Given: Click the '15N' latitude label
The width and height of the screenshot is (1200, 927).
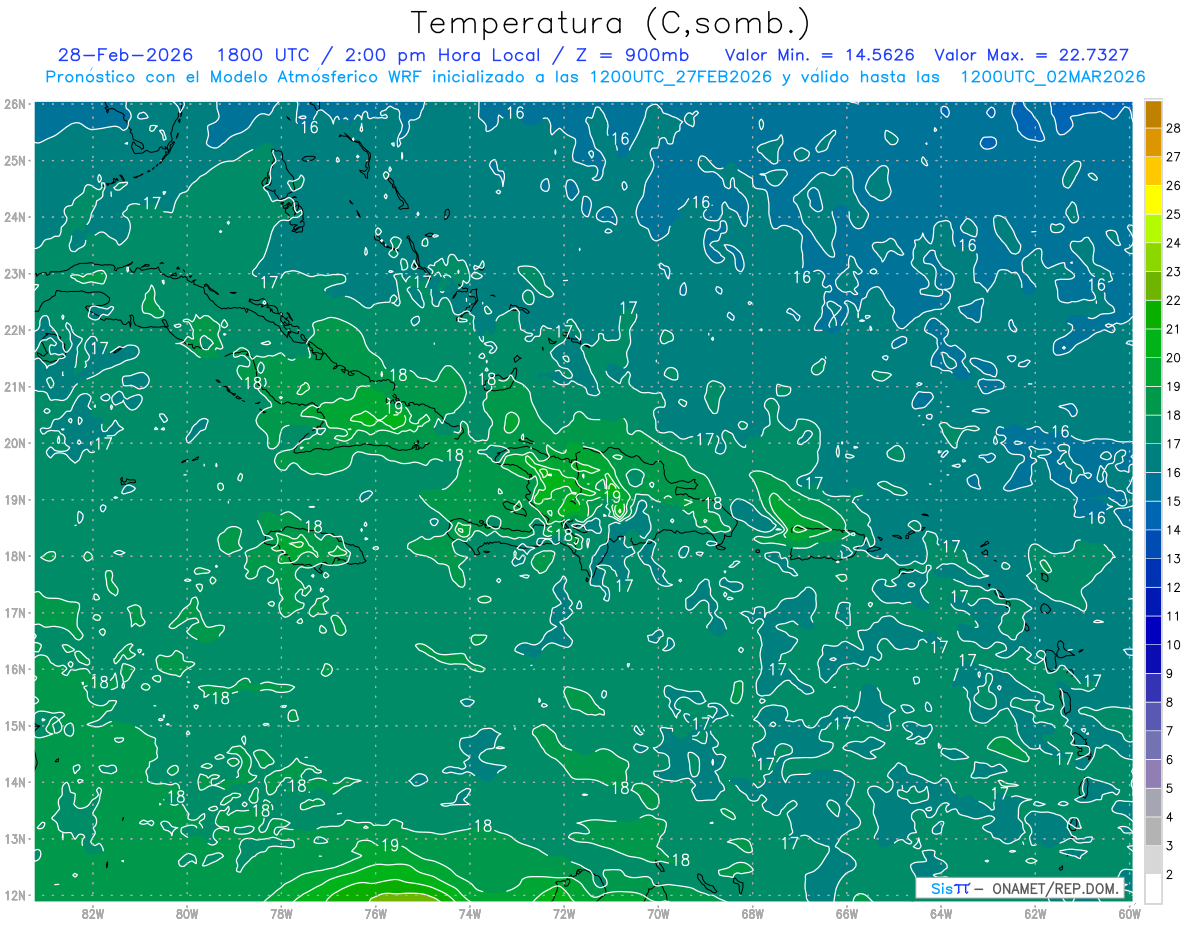Looking at the screenshot, I should [14, 725].
